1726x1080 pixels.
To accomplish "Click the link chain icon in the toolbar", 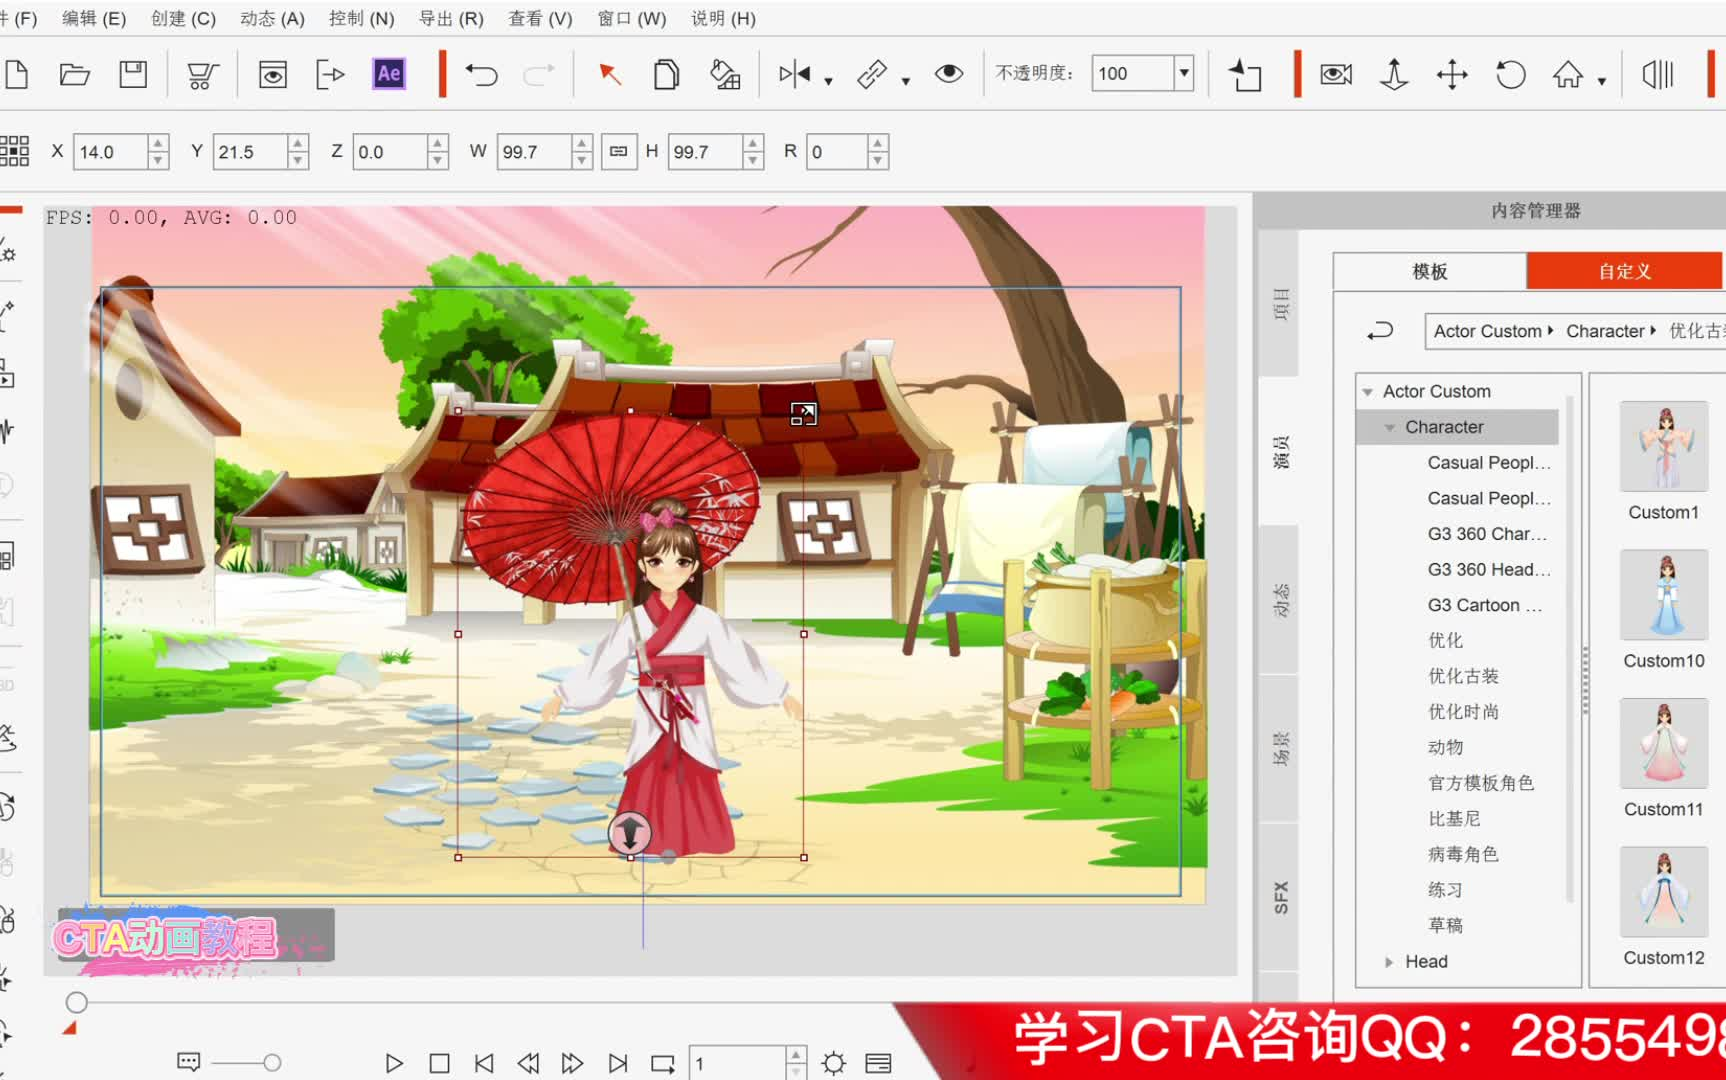I will [871, 73].
